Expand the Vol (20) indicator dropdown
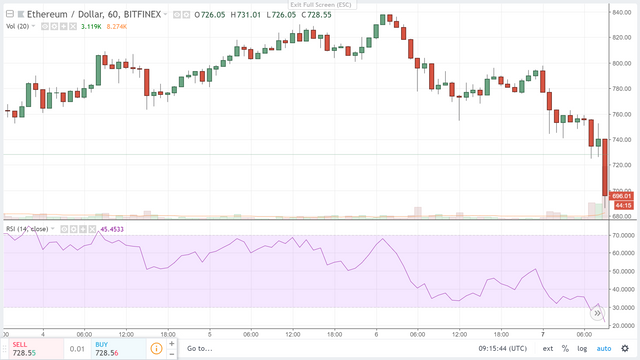Screen dimensions: 640x360 (x=33, y=26)
